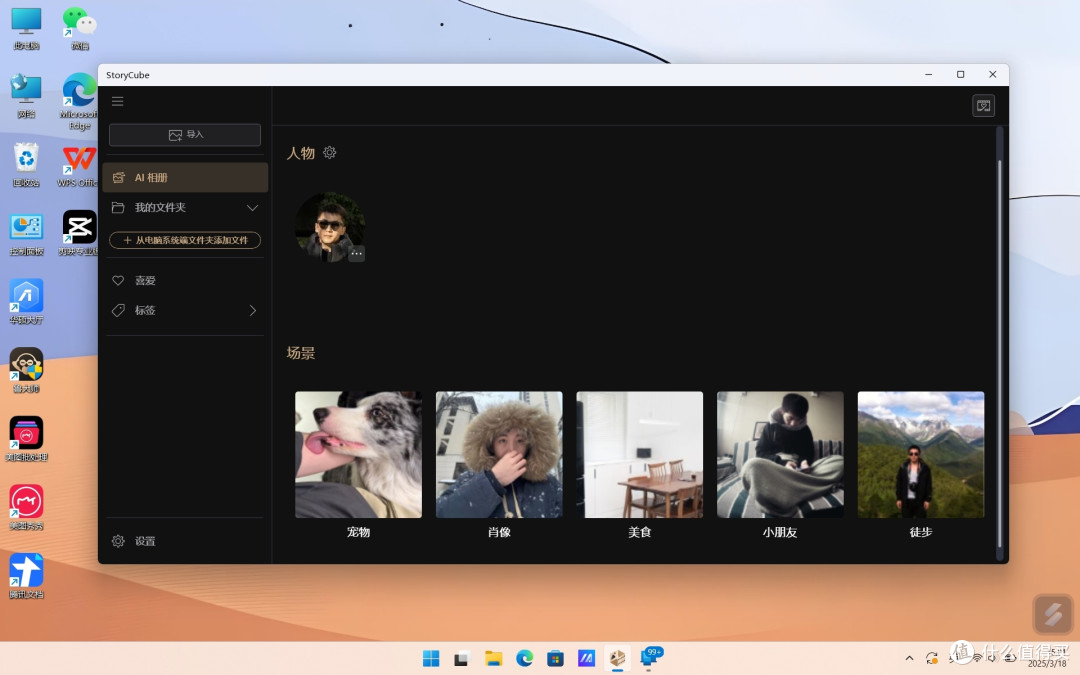
Task: Select the 美图秀秀 desktop icon
Action: [26, 507]
